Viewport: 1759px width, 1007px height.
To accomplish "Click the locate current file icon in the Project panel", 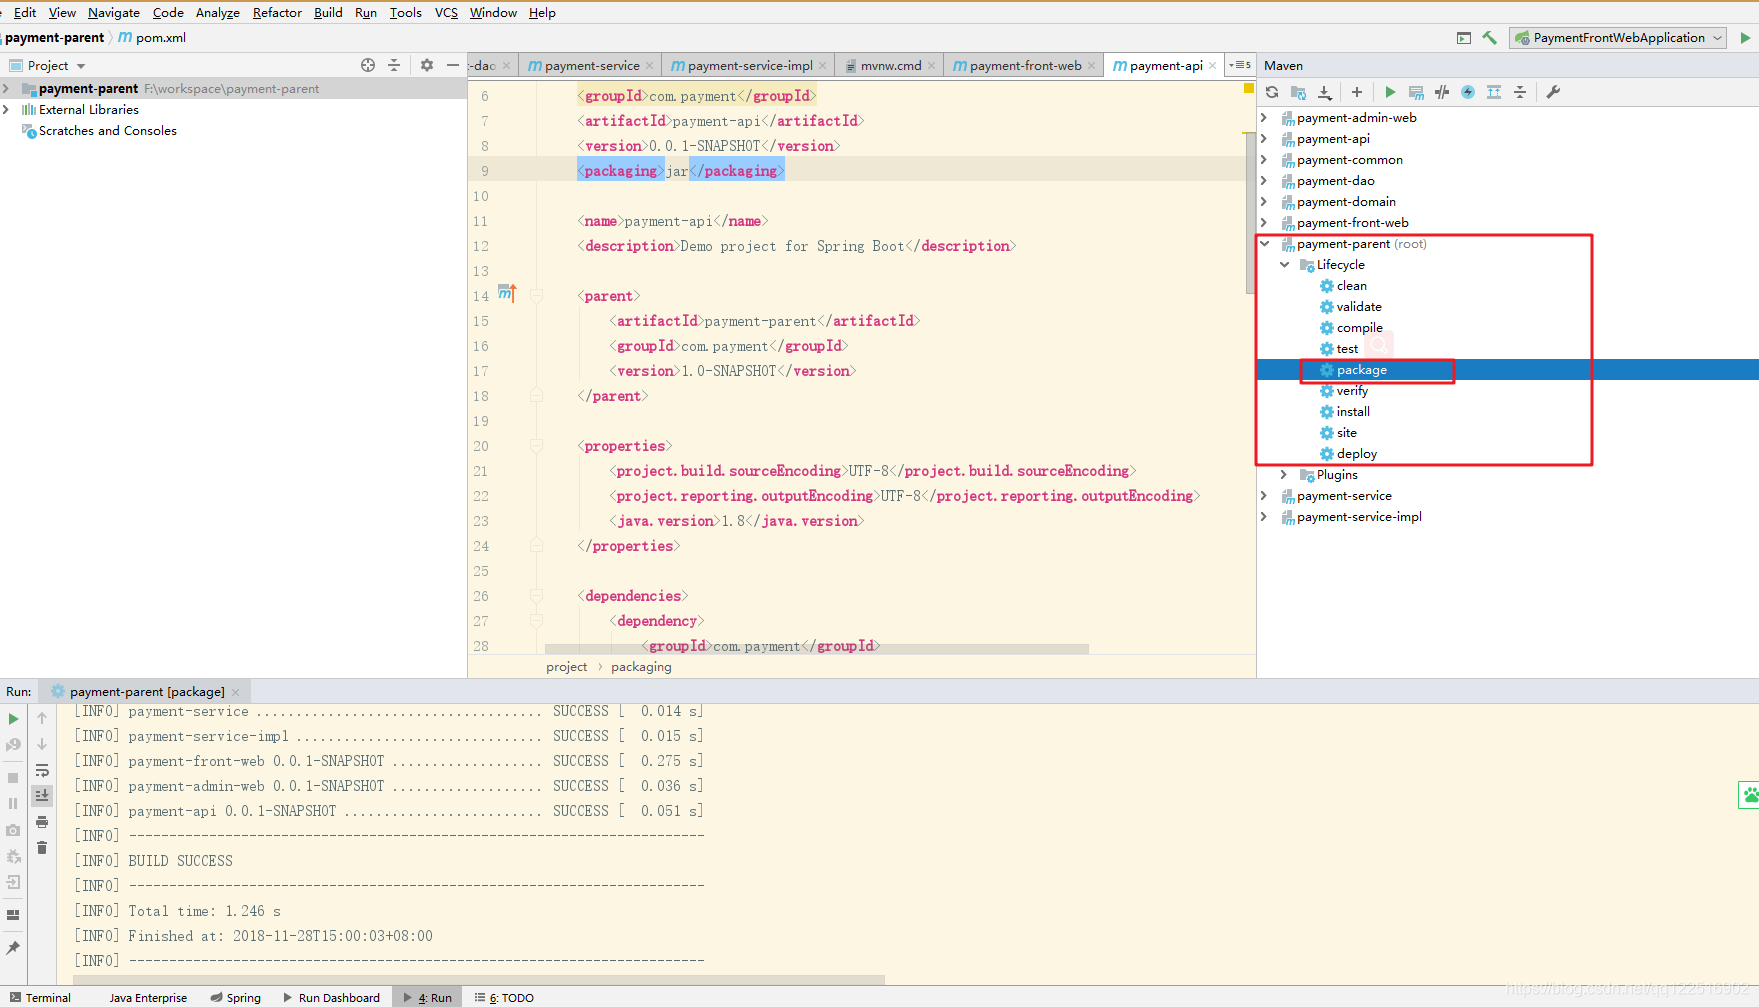I will 368,65.
